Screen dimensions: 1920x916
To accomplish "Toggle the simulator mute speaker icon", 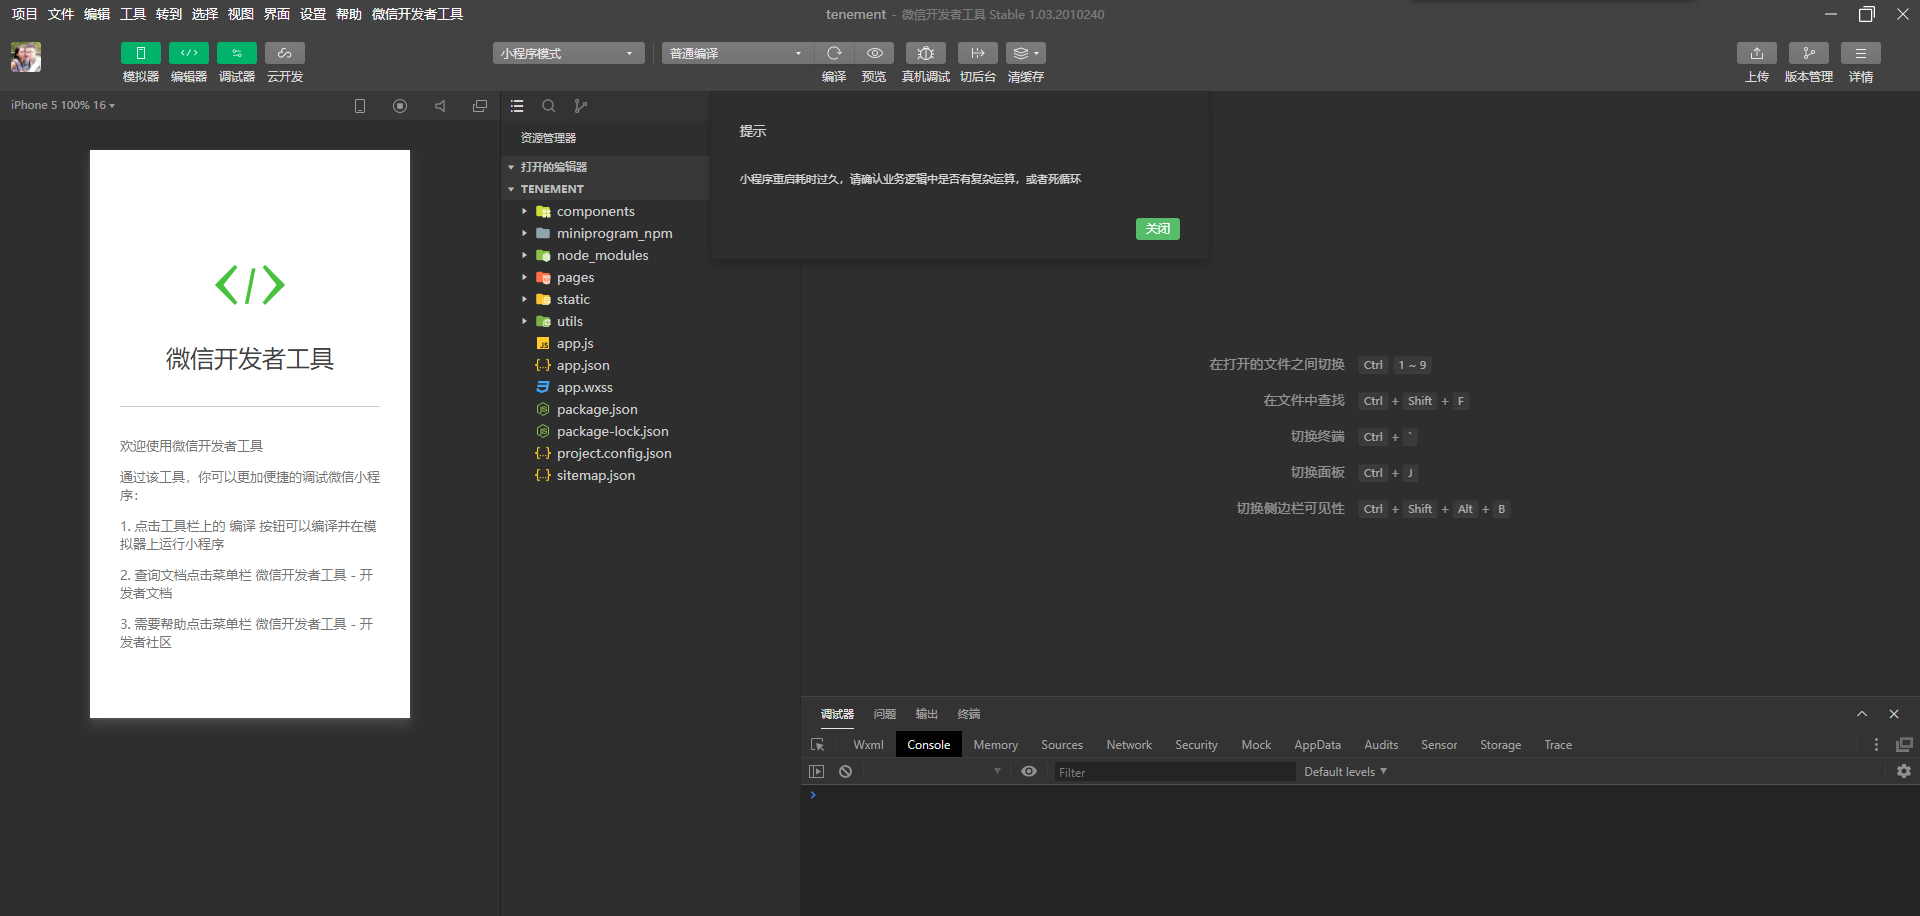I will (x=440, y=106).
